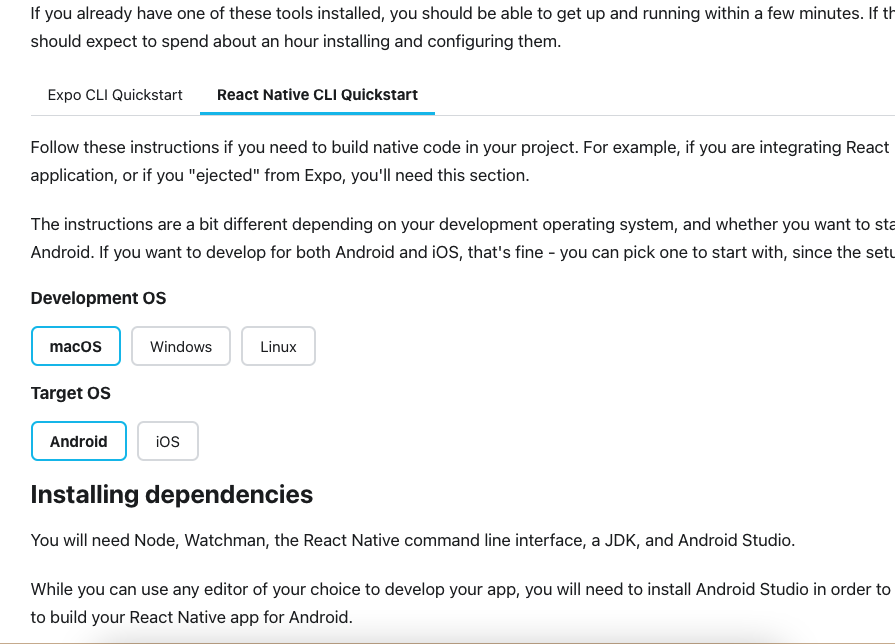Click the paragraph starting 'Follow these instructions'

pyautogui.click(x=400, y=148)
